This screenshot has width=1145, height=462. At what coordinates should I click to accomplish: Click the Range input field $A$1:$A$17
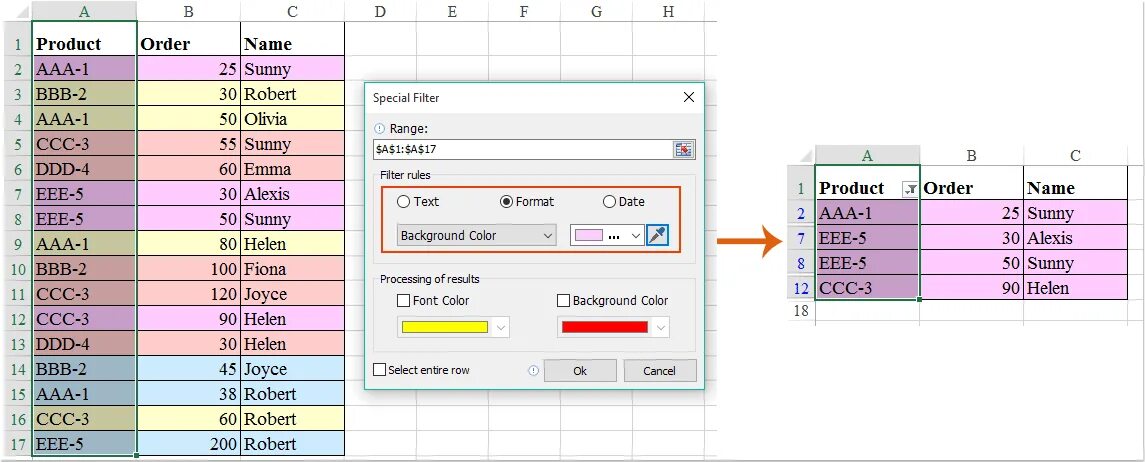(522, 150)
